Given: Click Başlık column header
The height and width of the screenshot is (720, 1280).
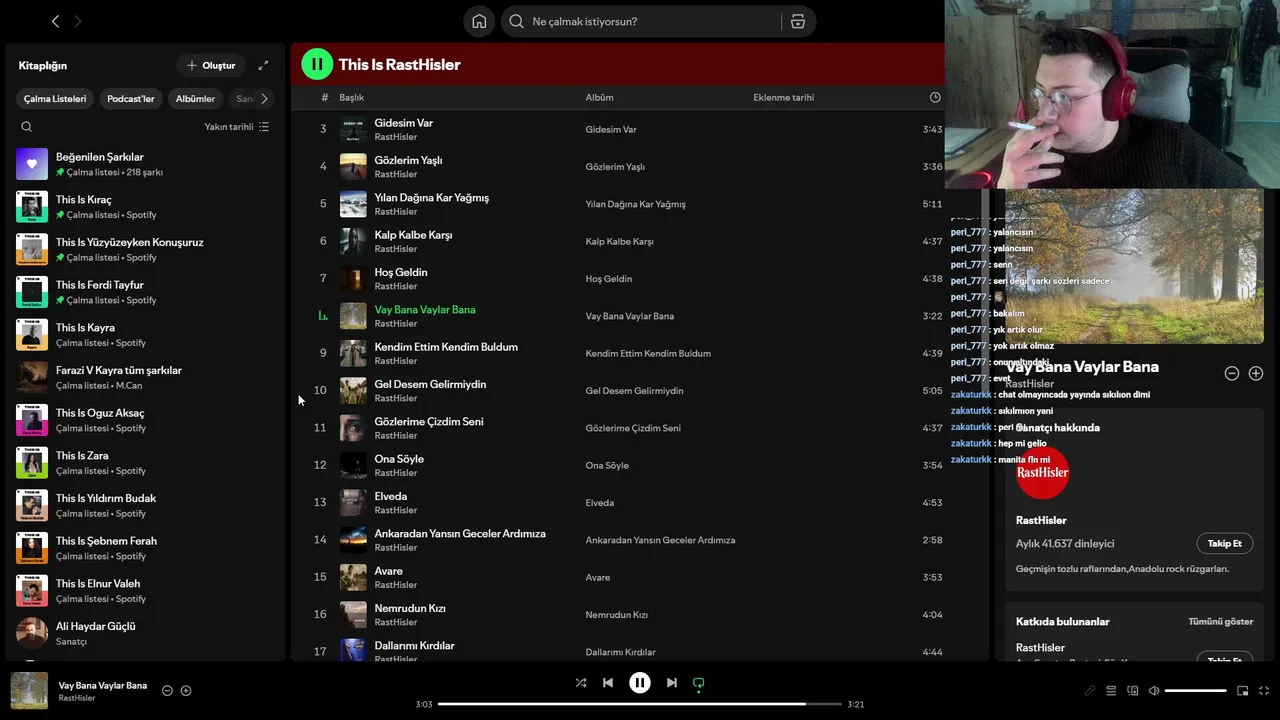Looking at the screenshot, I should click(351, 97).
